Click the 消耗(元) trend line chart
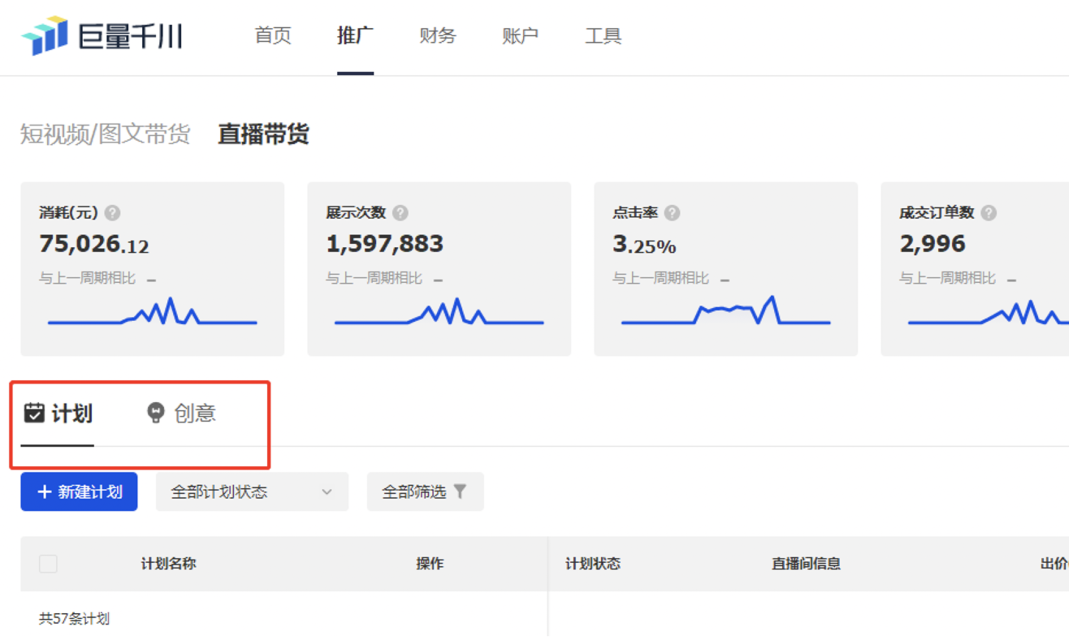Viewport: 1080px width, 638px height. coord(152,314)
